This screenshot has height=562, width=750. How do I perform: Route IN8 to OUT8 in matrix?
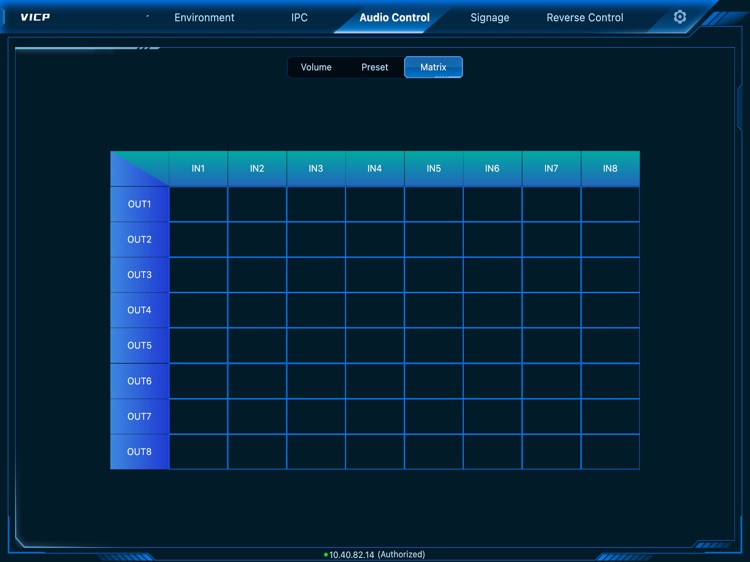610,452
